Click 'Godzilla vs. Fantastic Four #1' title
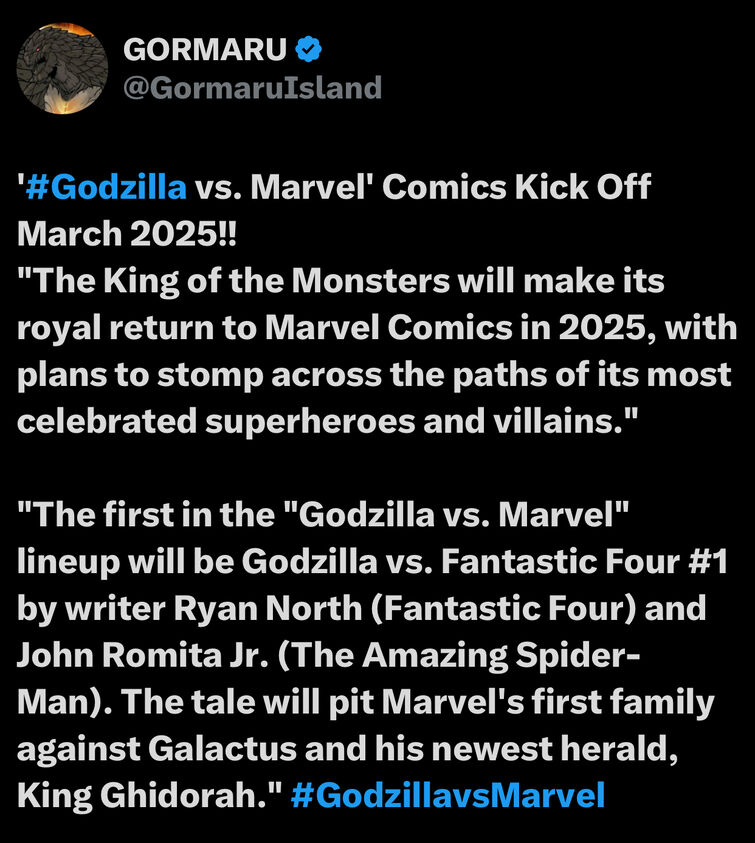Image resolution: width=755 pixels, height=843 pixels. (485, 561)
